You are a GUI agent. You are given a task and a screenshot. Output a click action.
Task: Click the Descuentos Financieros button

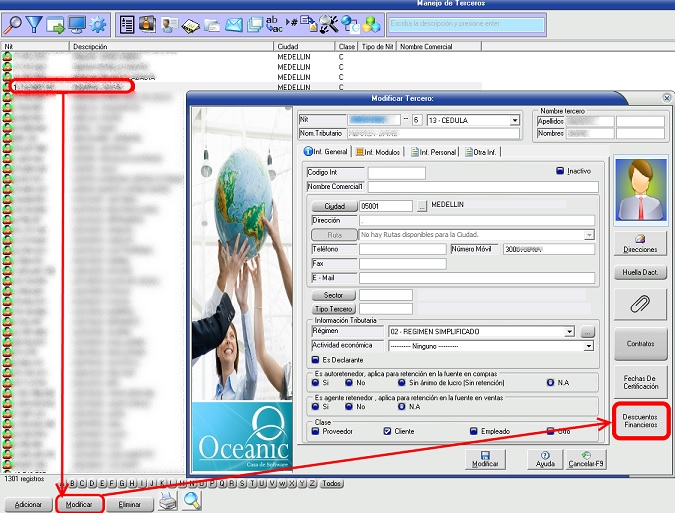click(640, 420)
